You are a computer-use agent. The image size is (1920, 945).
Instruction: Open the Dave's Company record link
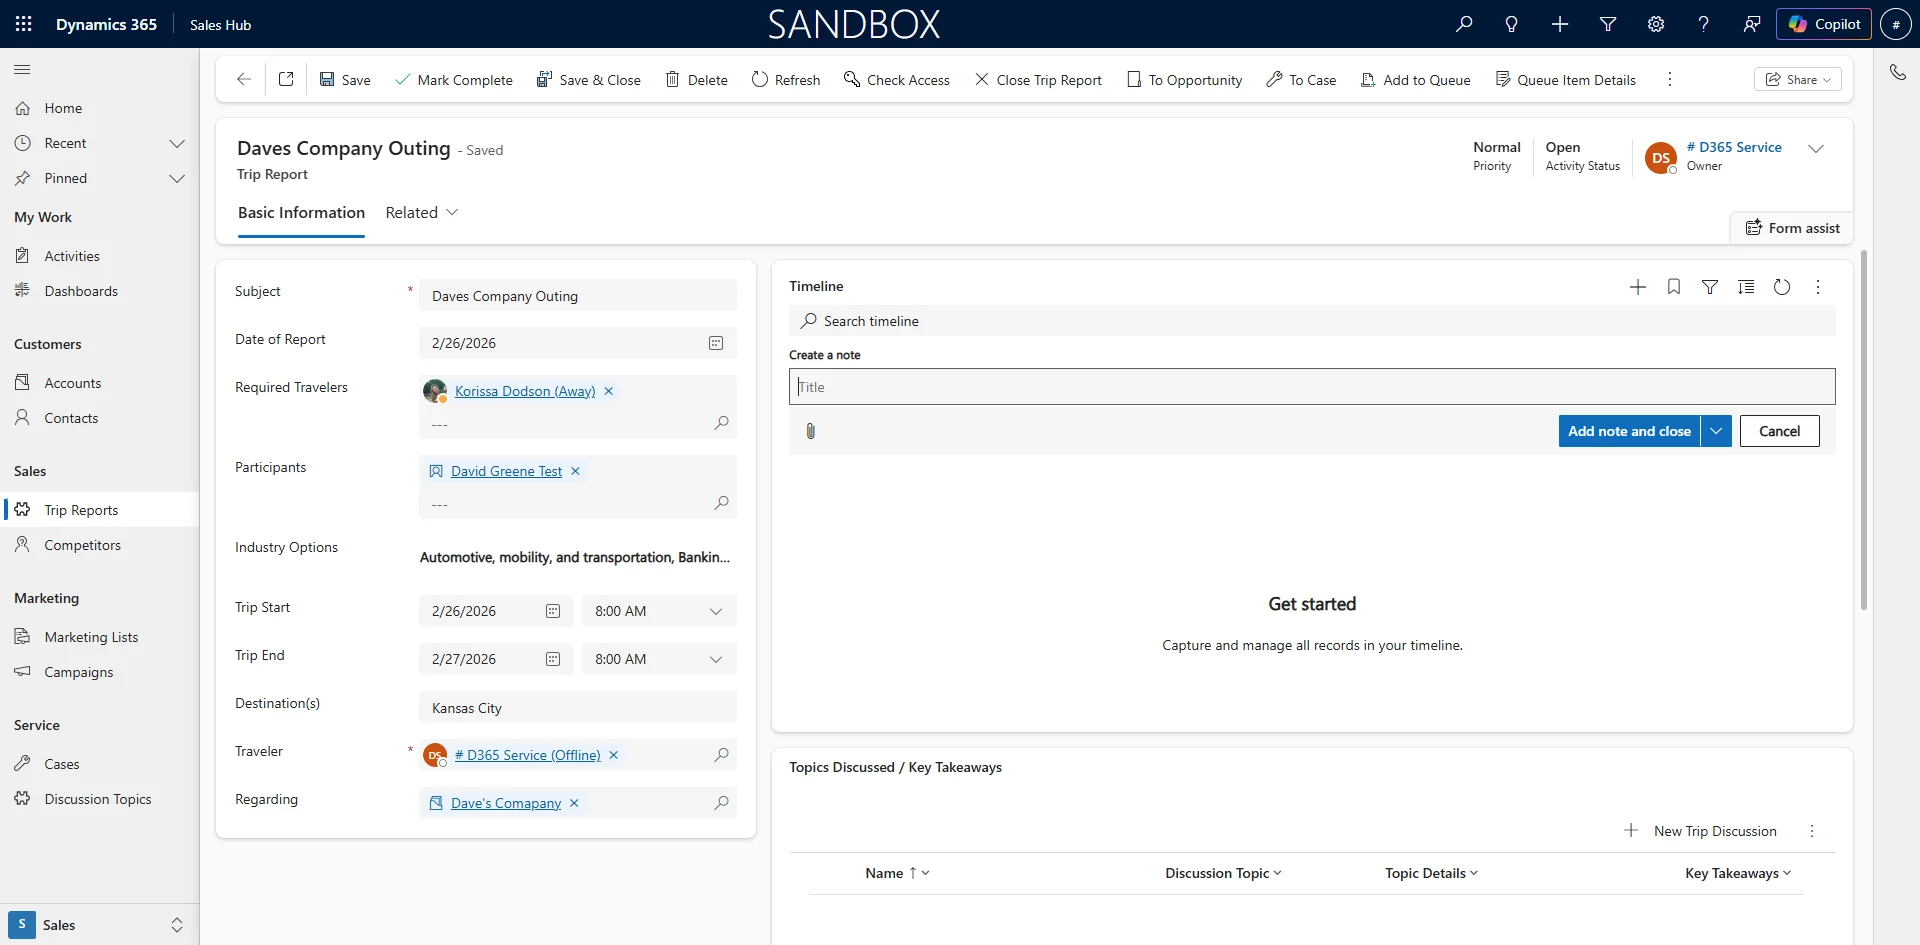pyautogui.click(x=504, y=803)
